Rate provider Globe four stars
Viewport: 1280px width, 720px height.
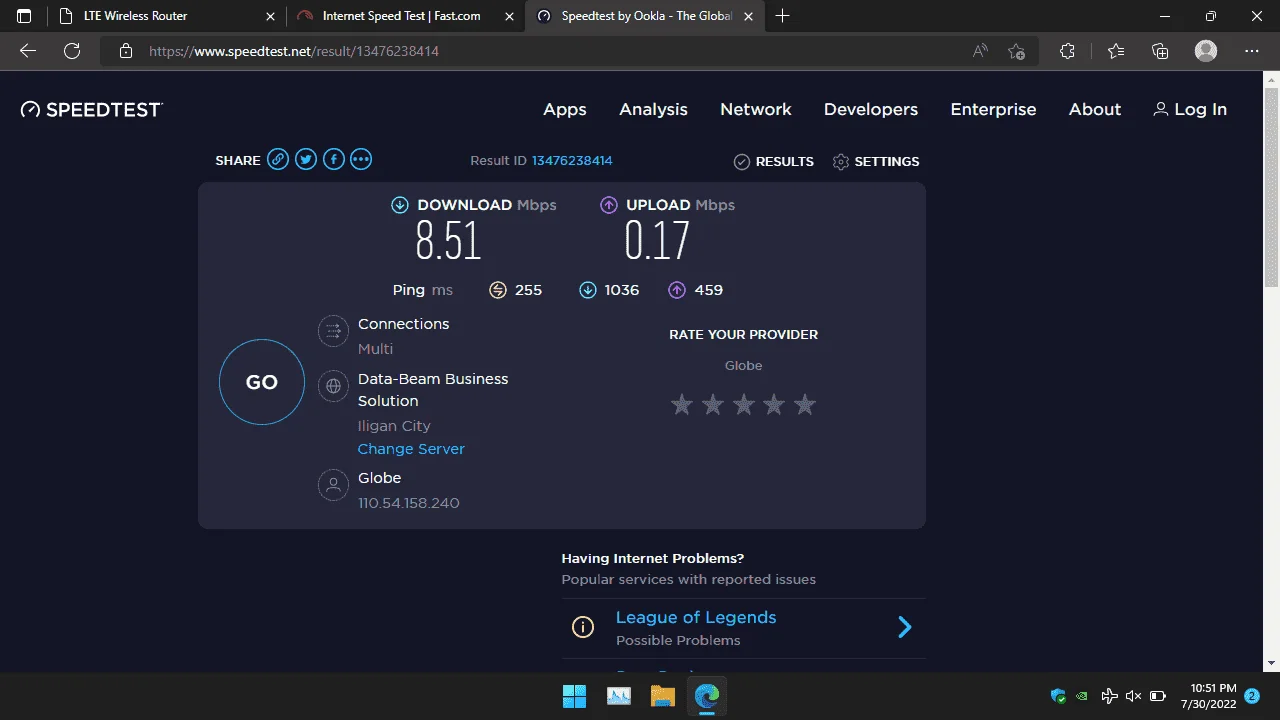click(774, 404)
